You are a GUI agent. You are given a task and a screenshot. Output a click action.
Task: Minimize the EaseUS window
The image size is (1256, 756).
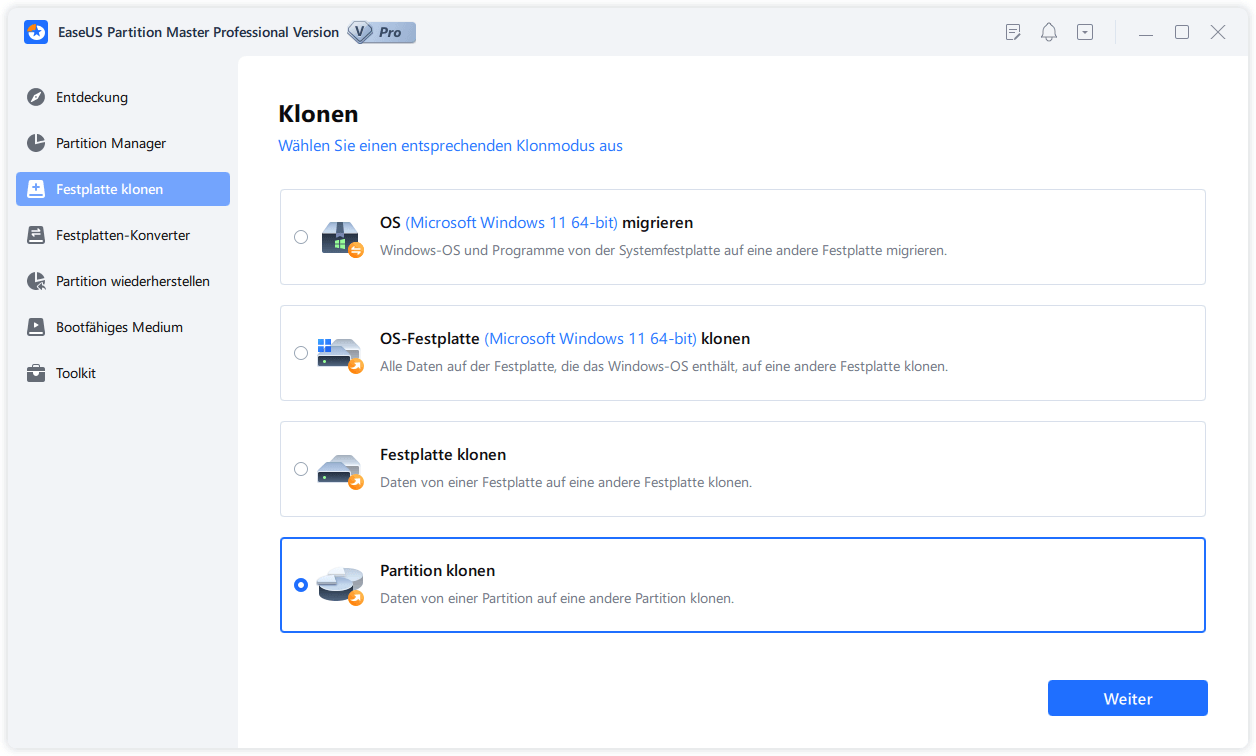click(1146, 33)
